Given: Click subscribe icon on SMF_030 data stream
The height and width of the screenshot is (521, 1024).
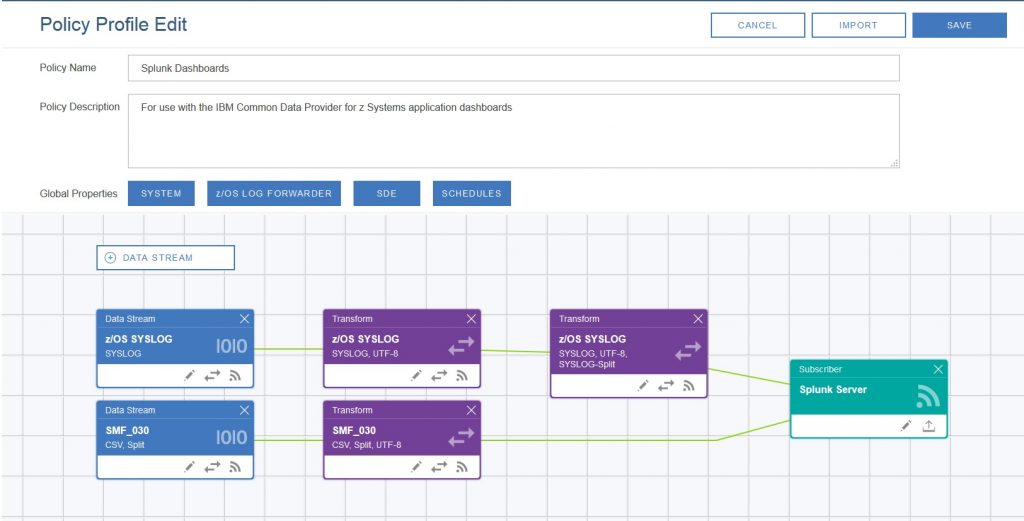Looking at the screenshot, I should click(x=235, y=467).
